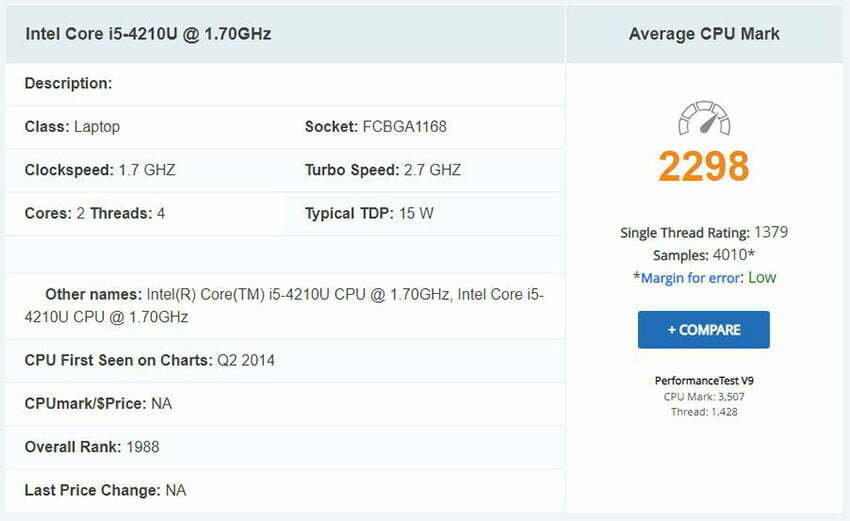Click the Clockspeed 1.7 GHZ entry
The height and width of the screenshot is (521, 850).
pos(100,170)
